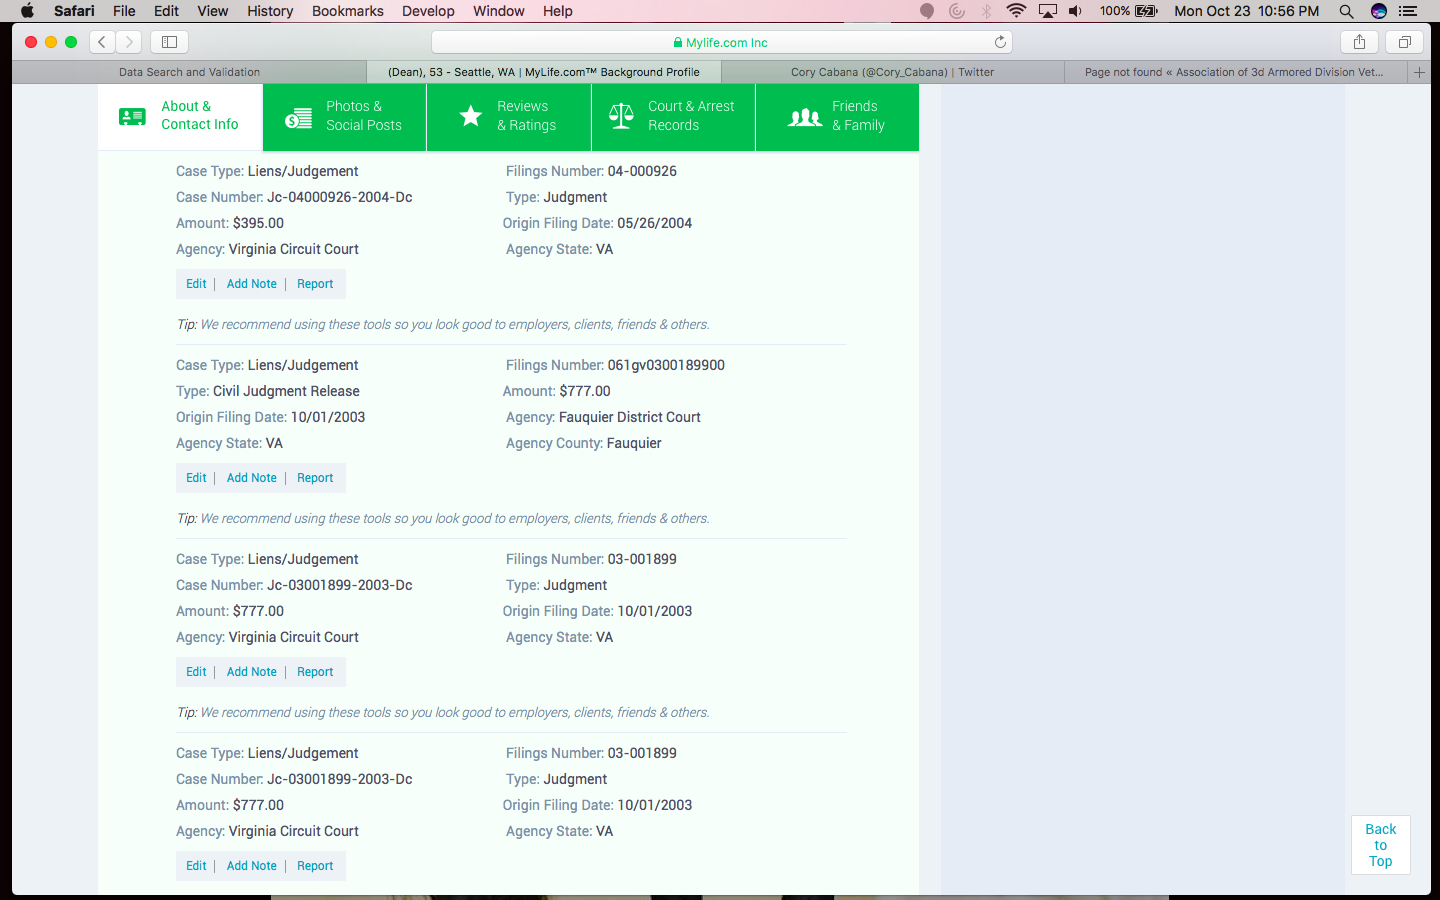Report the Civil Judgment Release record
The image size is (1440, 900).
click(x=315, y=478)
